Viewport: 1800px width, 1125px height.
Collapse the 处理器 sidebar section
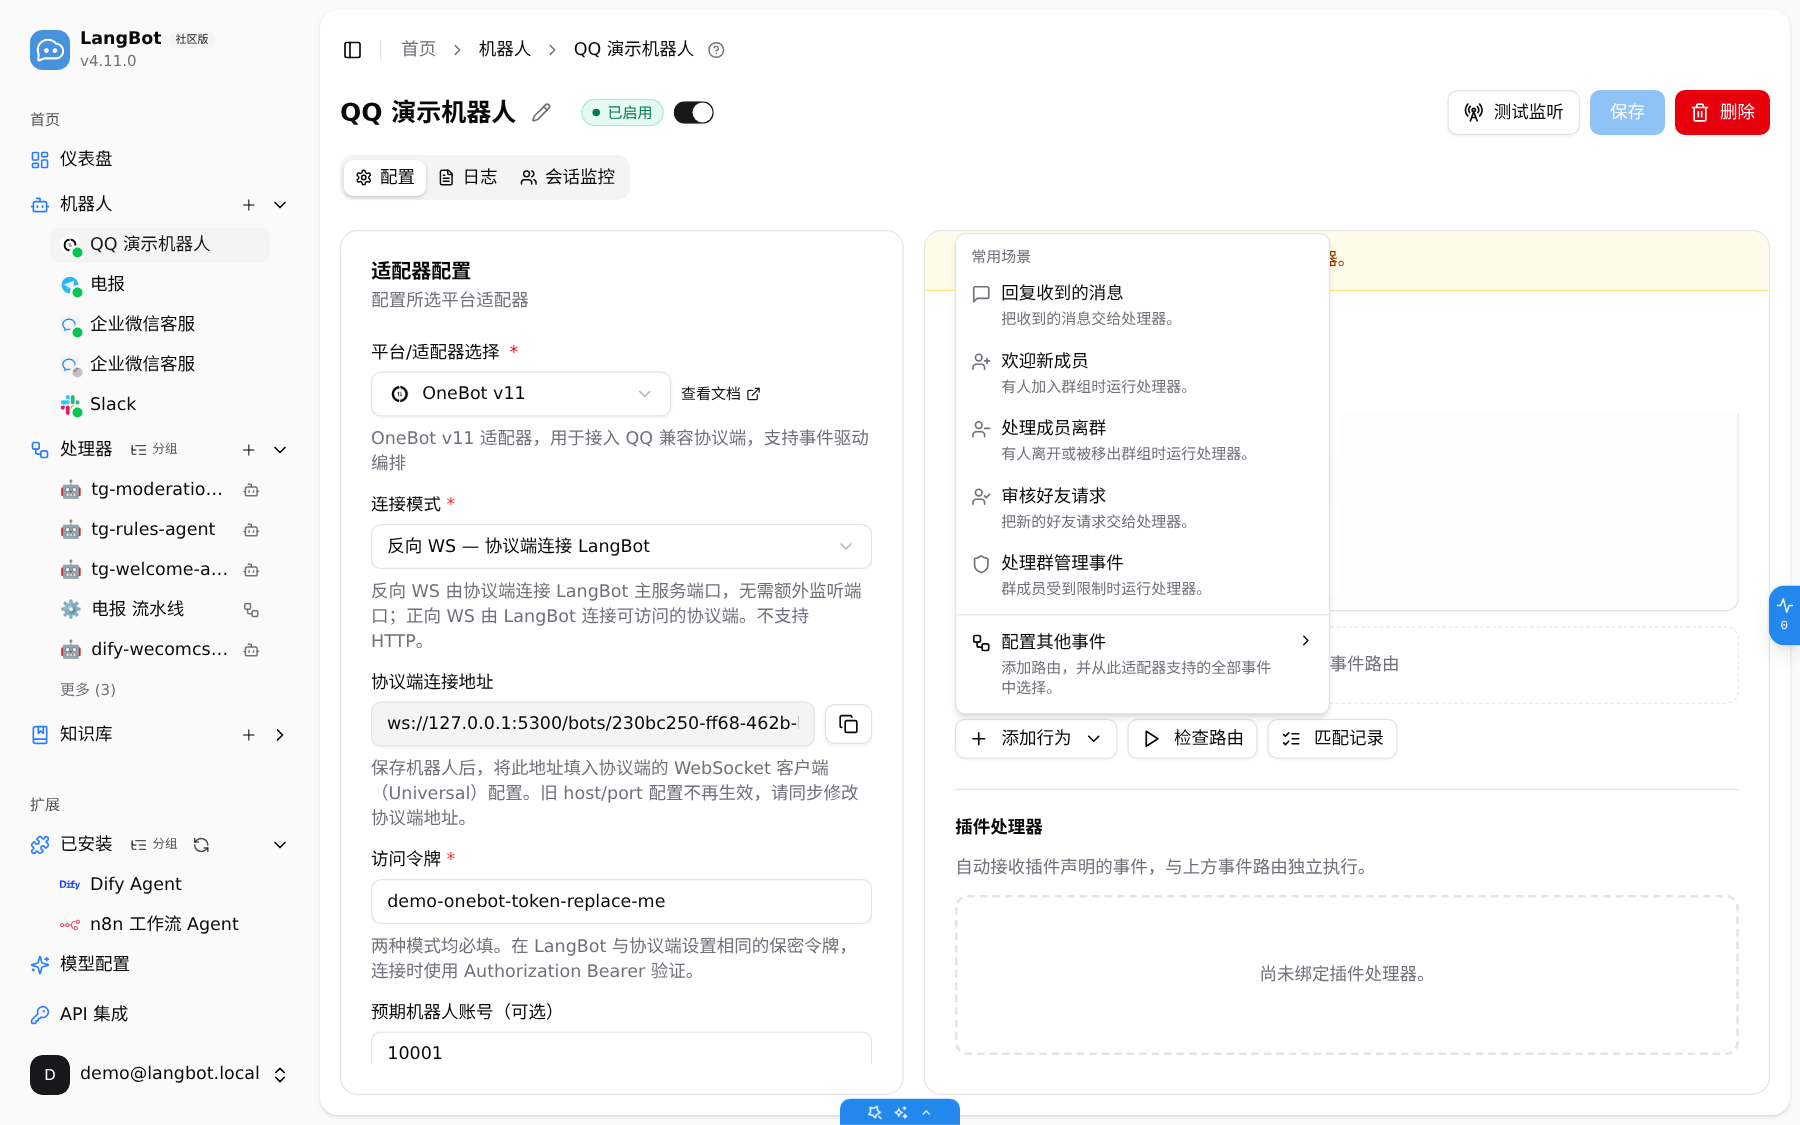pyautogui.click(x=280, y=450)
